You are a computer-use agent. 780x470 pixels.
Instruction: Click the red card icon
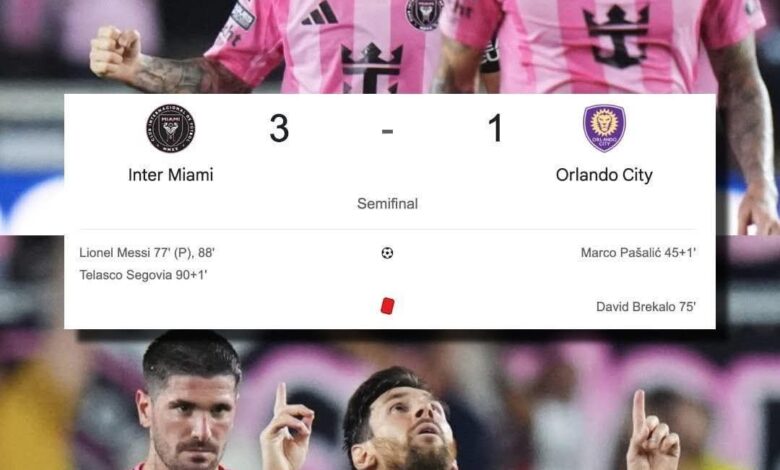click(x=388, y=306)
